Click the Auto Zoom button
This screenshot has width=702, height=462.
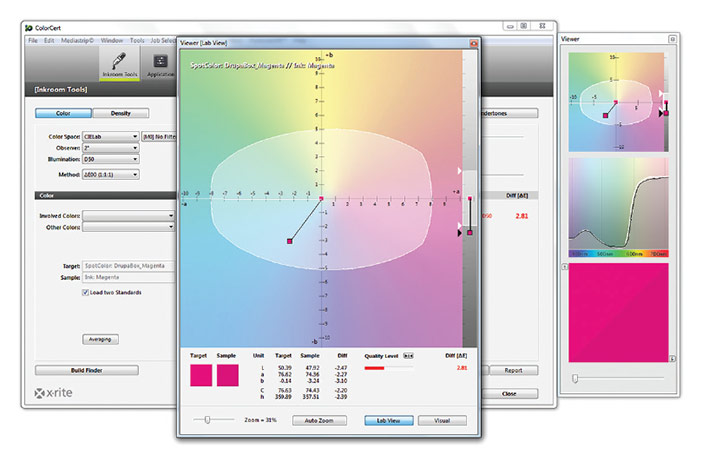click(x=319, y=421)
